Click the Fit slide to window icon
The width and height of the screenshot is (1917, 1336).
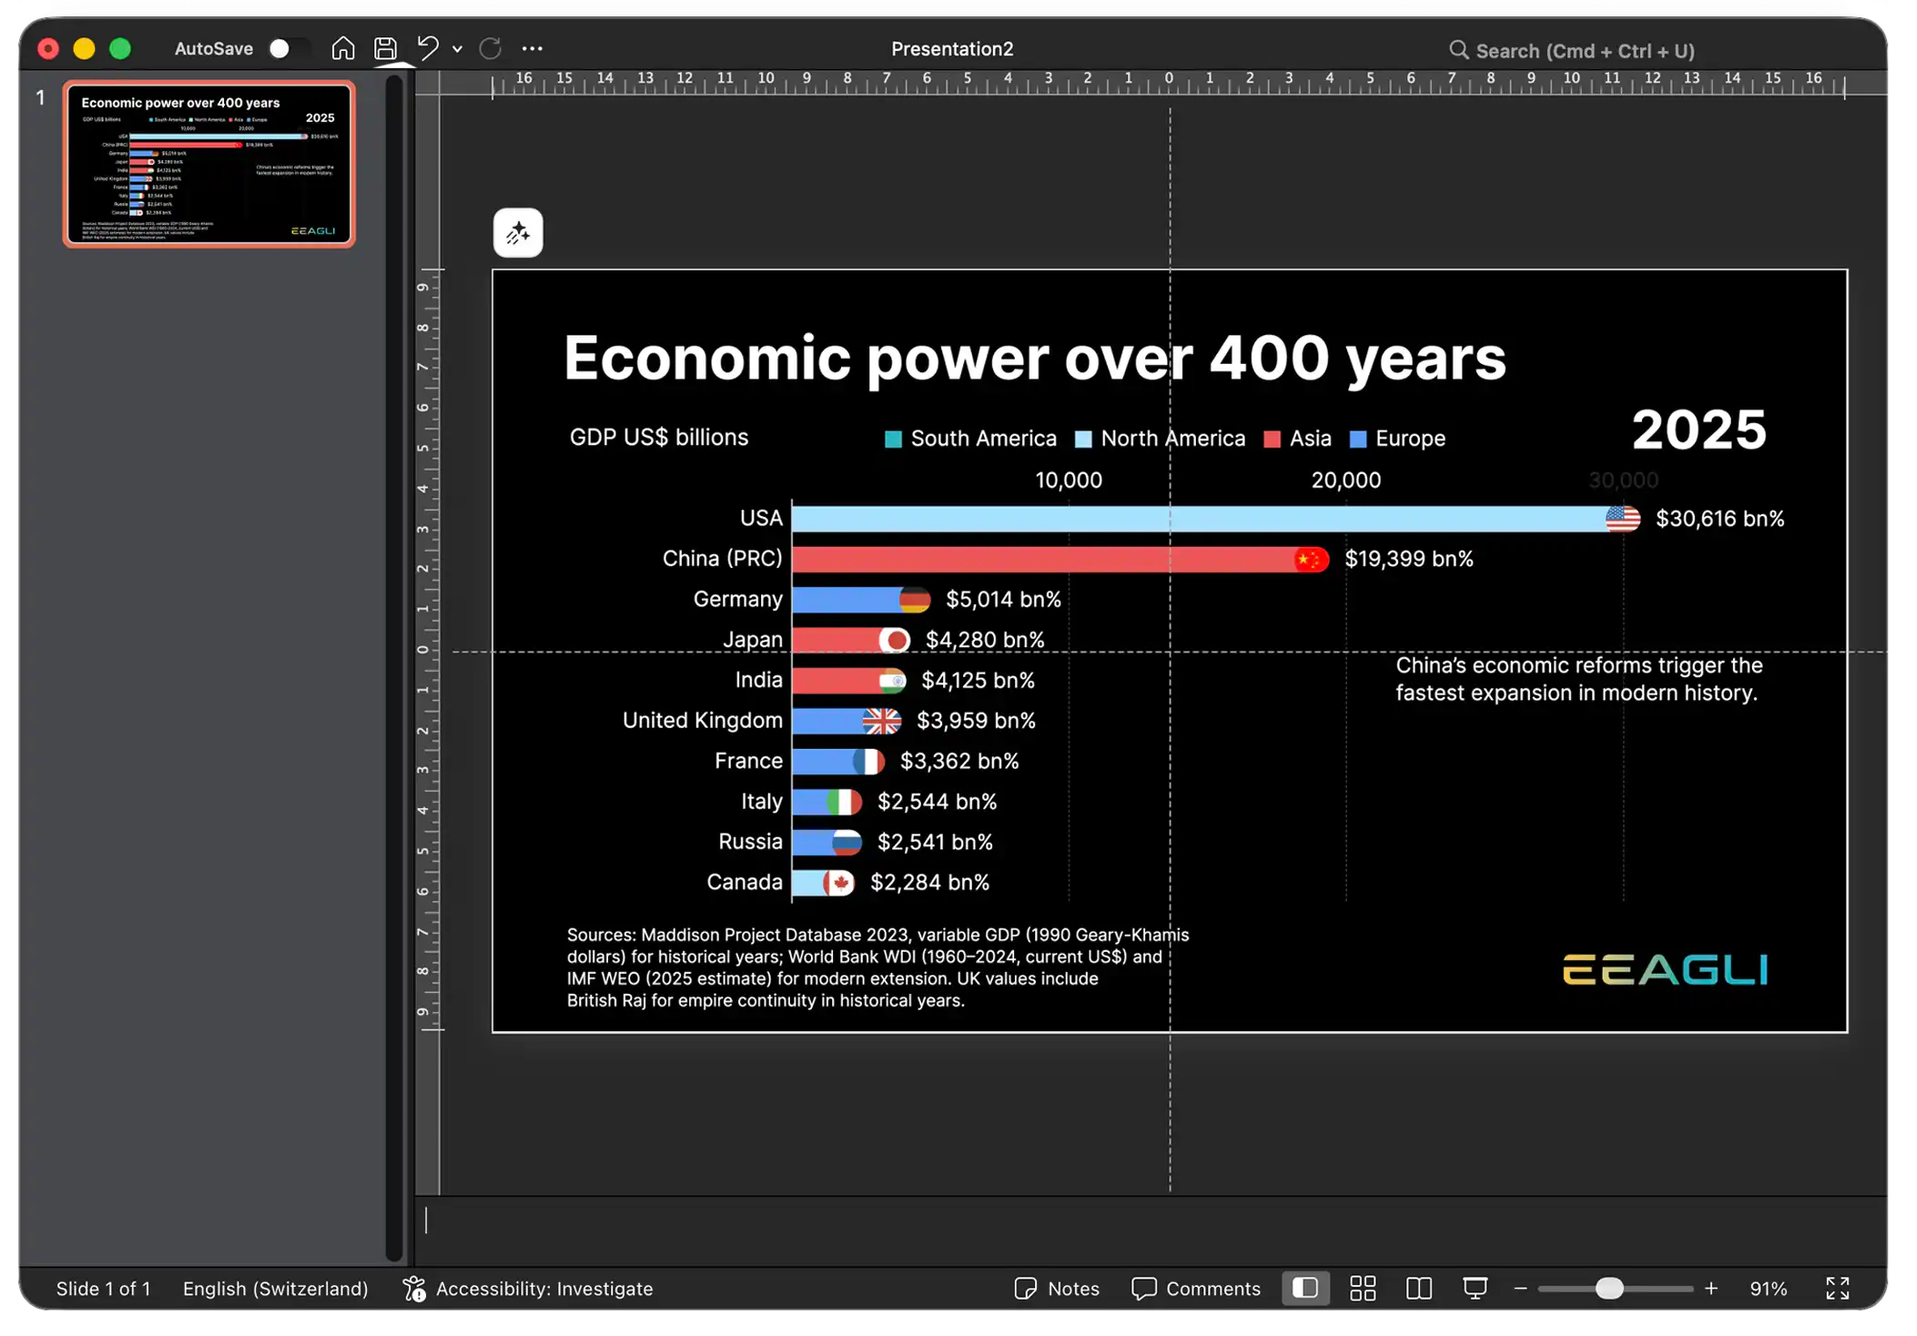point(1838,1288)
